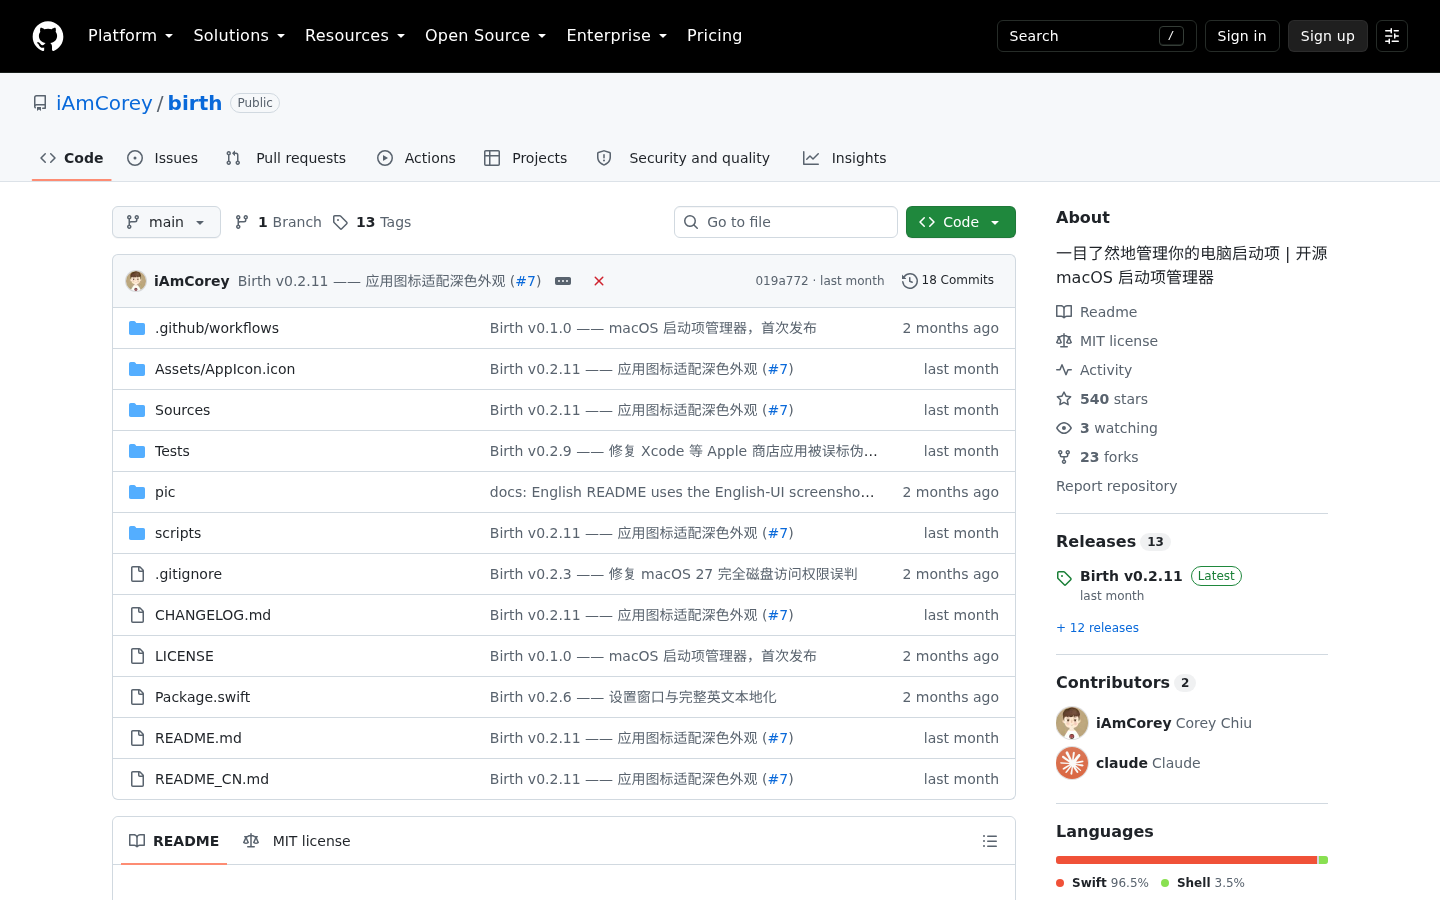Open the CHANGELOG.md file

click(213, 615)
